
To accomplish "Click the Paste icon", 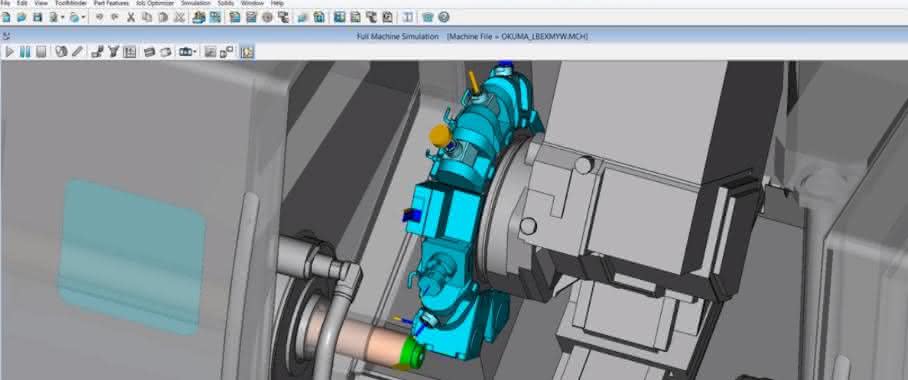I will point(163,17).
